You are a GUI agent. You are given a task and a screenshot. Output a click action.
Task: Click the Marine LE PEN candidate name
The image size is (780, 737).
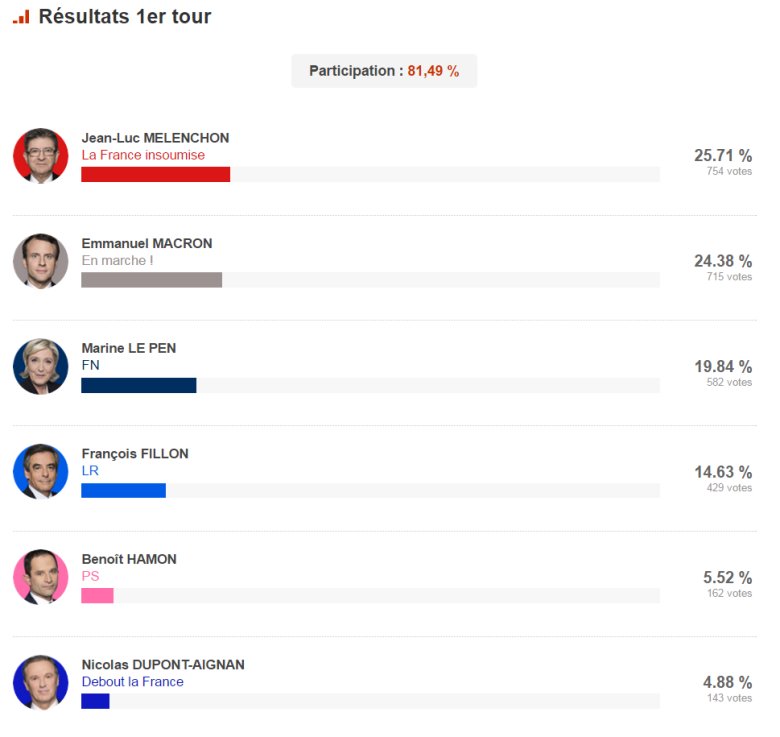(x=129, y=349)
